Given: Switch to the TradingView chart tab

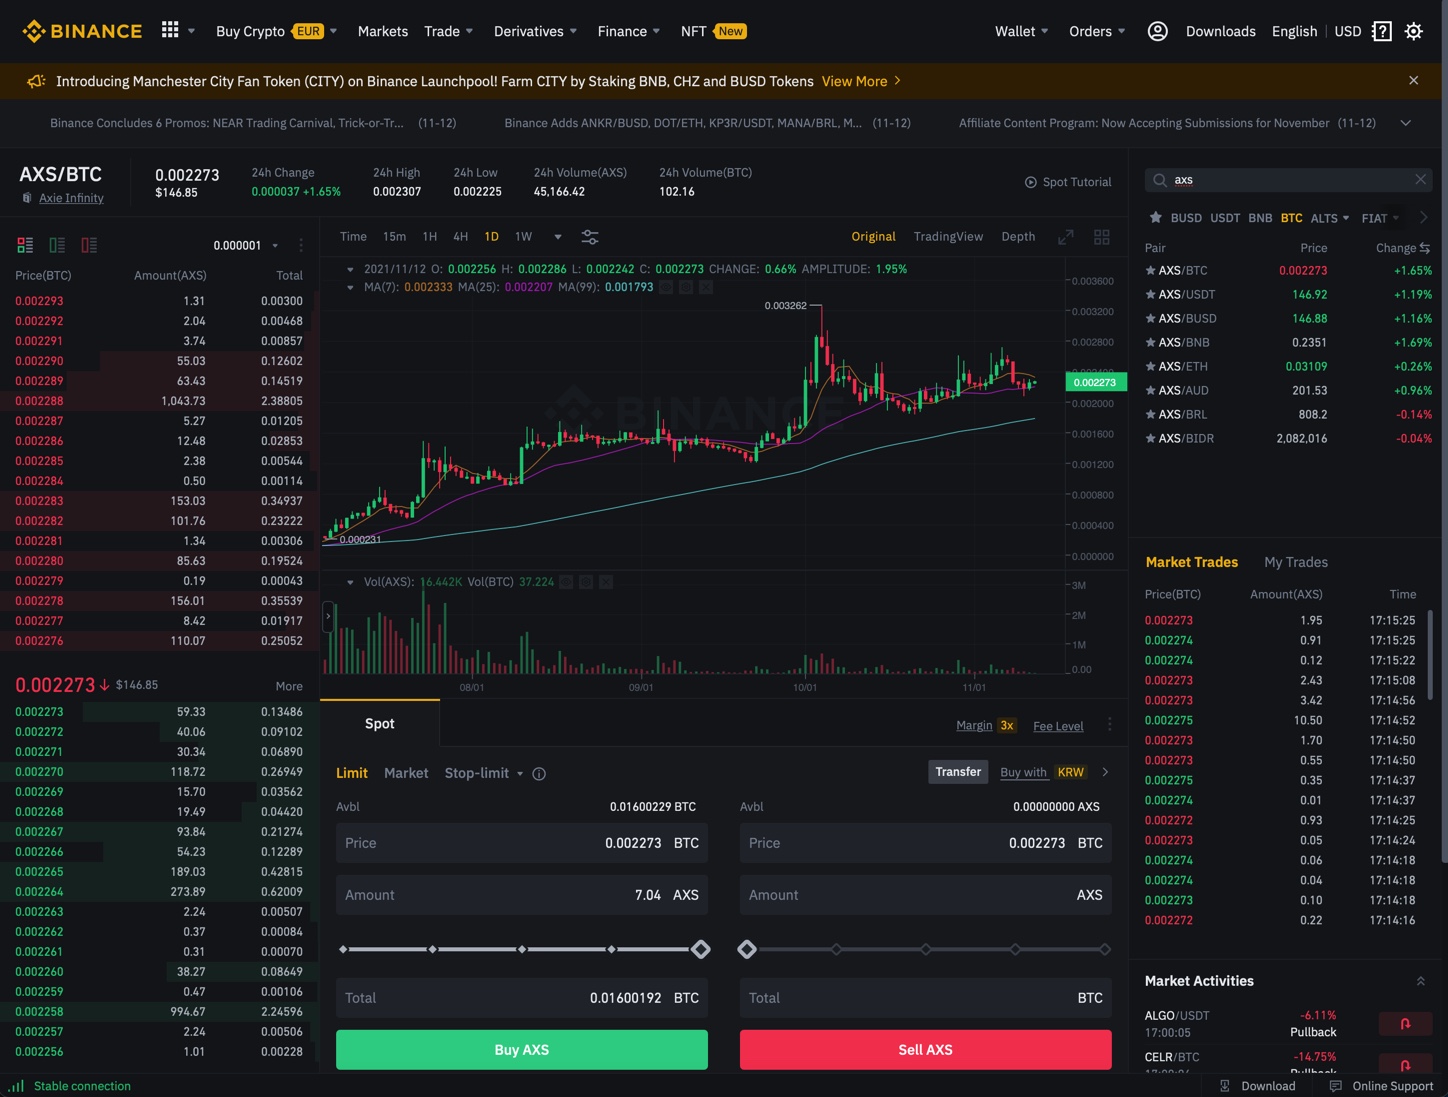Looking at the screenshot, I should click(x=948, y=237).
